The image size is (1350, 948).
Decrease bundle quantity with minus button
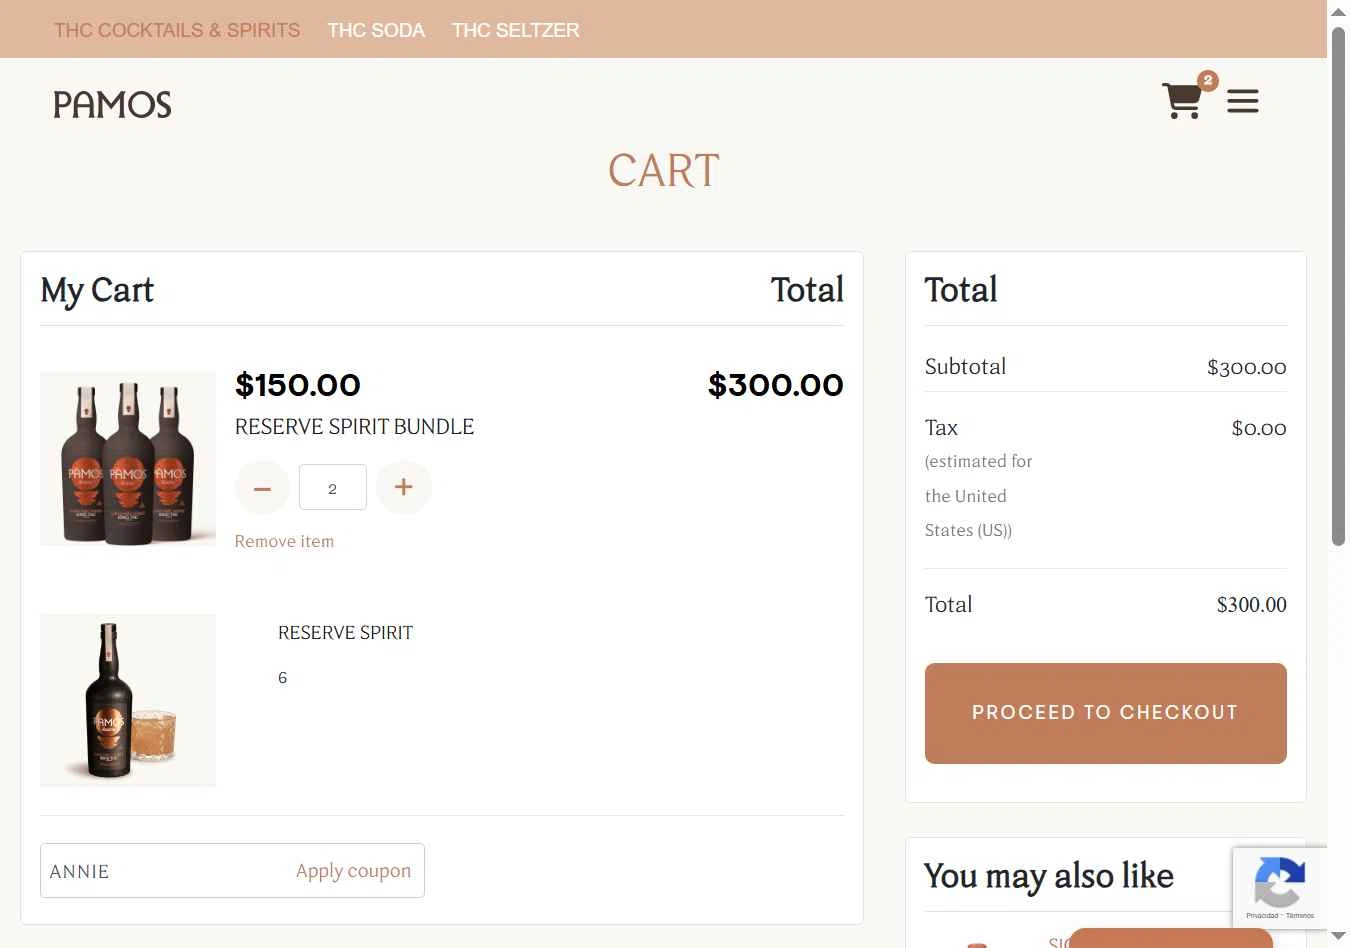262,488
